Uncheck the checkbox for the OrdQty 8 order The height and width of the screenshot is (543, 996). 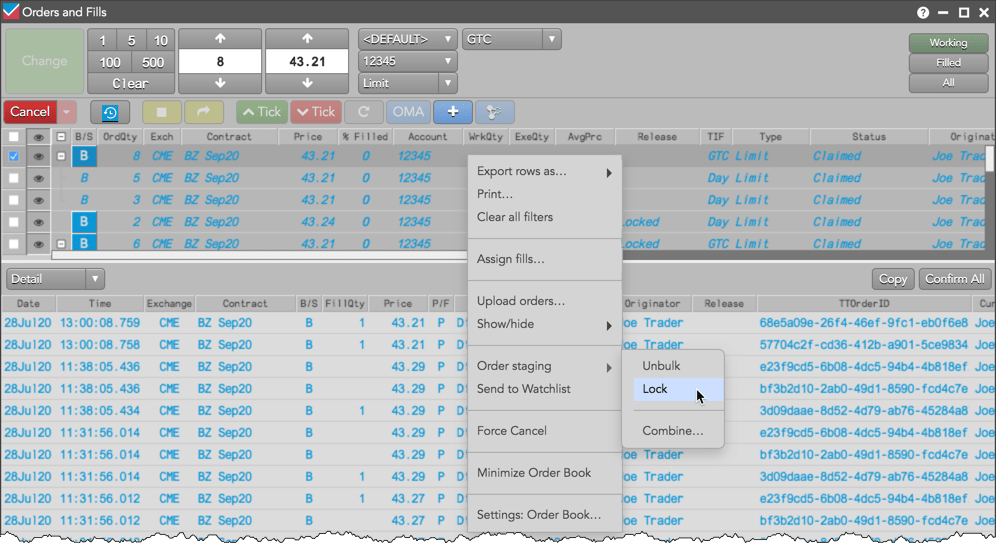(13, 156)
